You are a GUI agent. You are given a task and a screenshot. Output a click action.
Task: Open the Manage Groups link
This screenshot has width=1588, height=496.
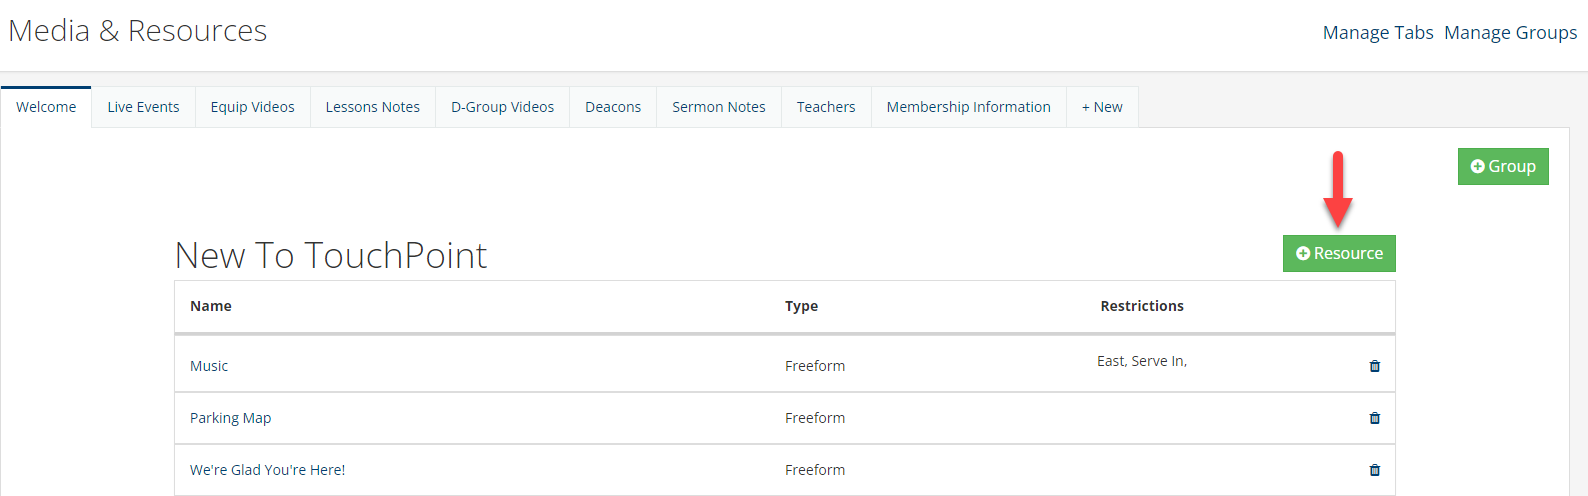[x=1510, y=33]
